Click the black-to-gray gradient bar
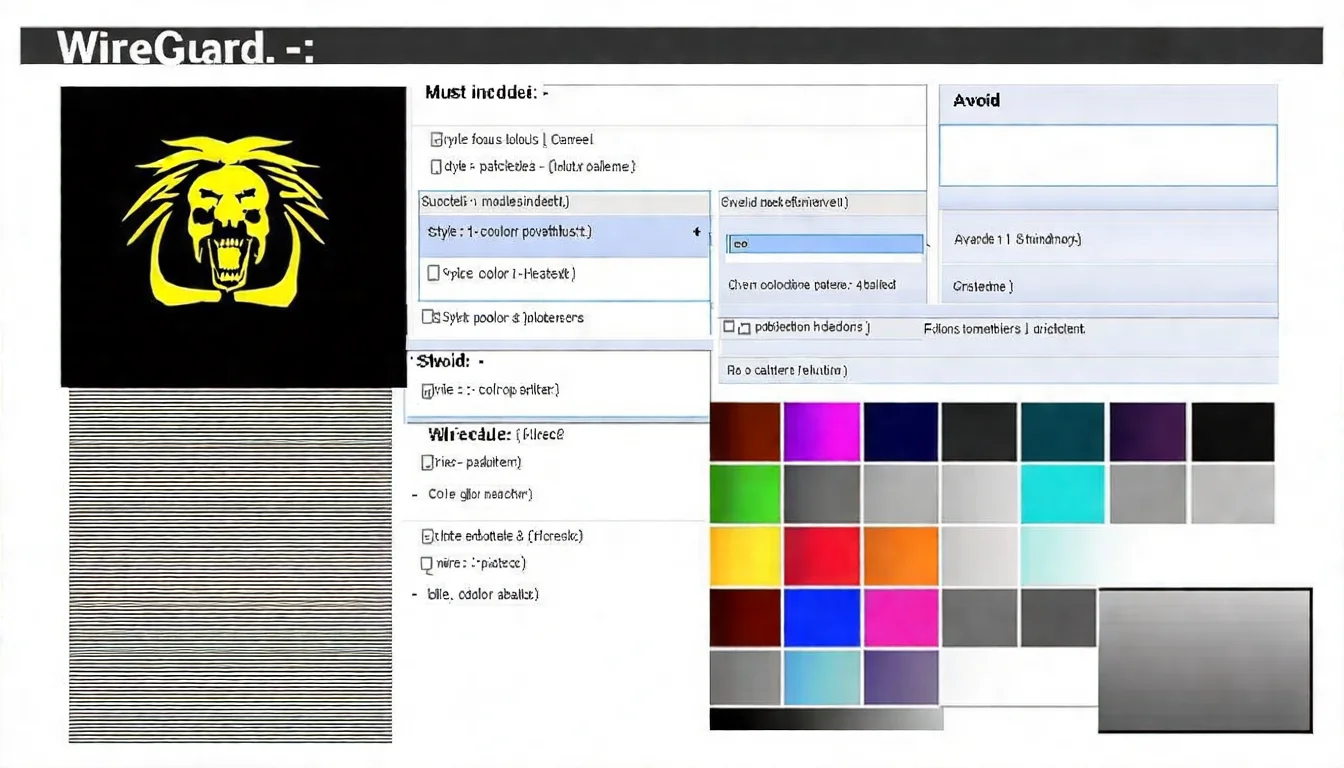Screen dimensions: 1344x768 (826, 719)
